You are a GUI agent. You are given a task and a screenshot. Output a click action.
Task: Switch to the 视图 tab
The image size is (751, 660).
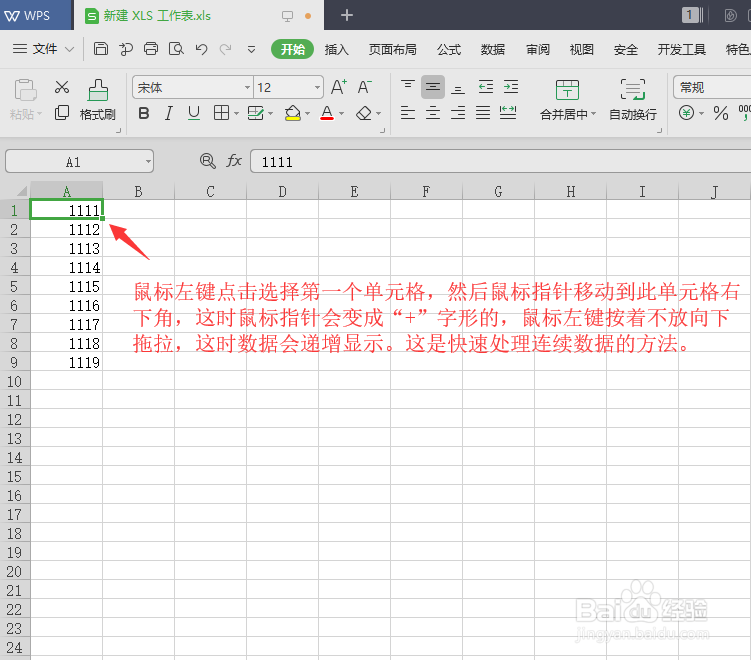581,49
